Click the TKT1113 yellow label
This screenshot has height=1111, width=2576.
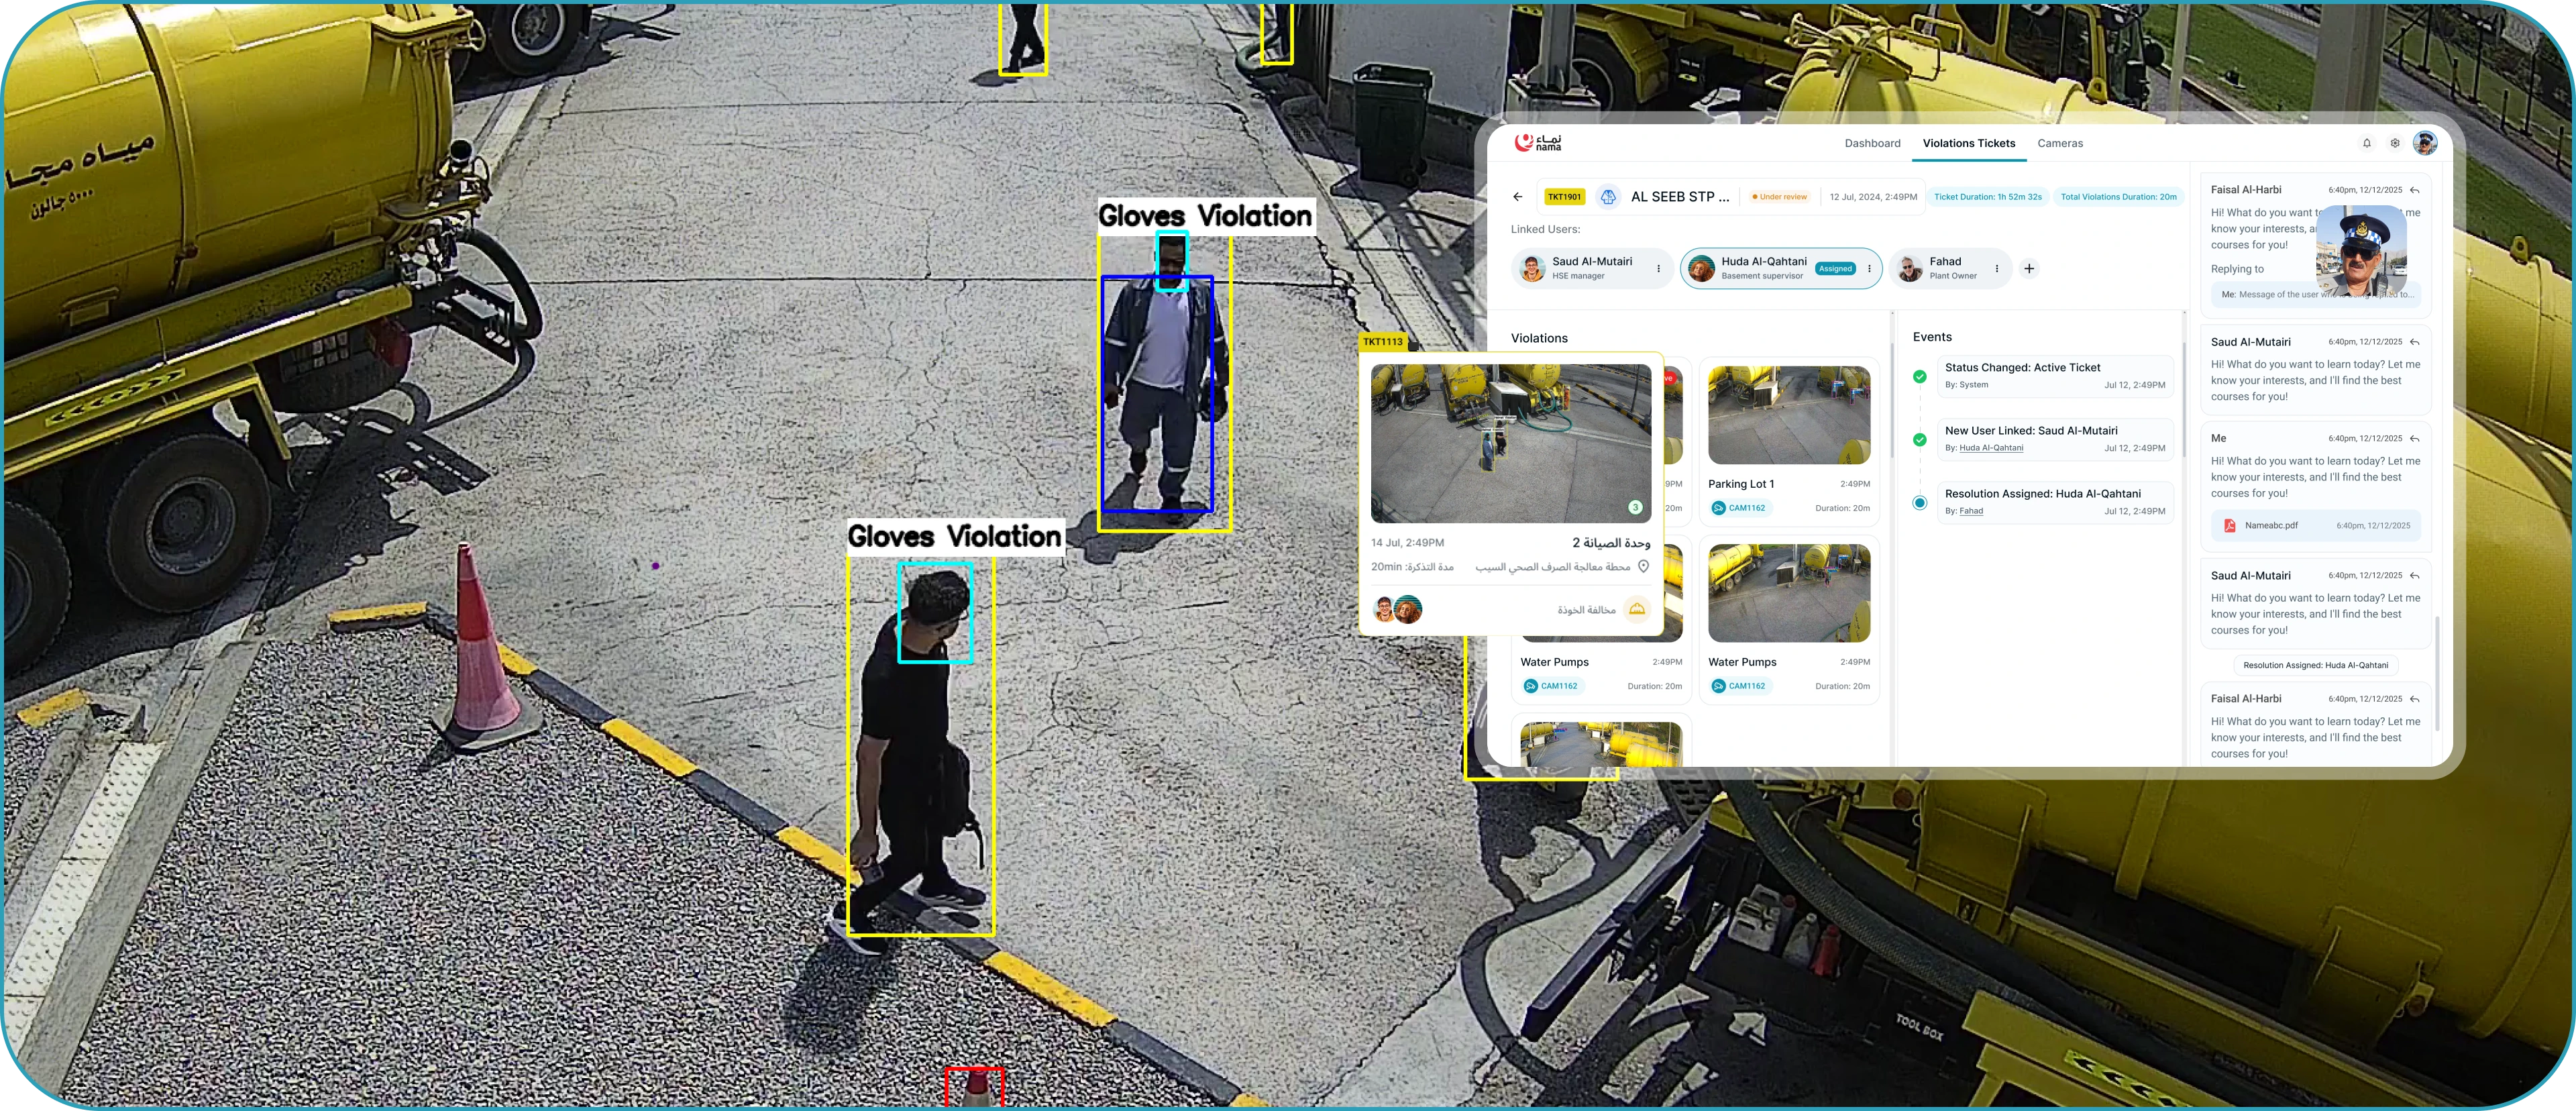coord(1383,342)
